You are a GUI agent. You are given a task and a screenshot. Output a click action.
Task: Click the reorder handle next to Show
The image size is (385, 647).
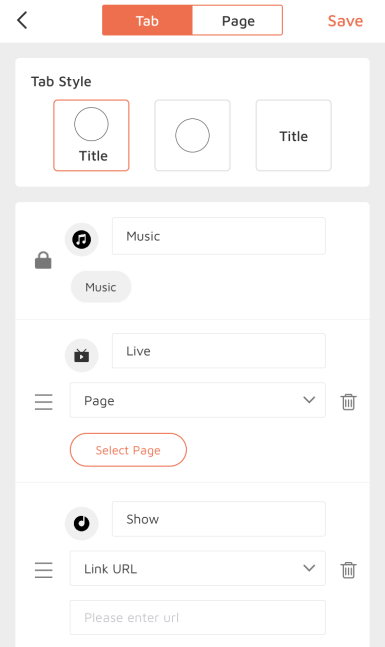click(44, 570)
